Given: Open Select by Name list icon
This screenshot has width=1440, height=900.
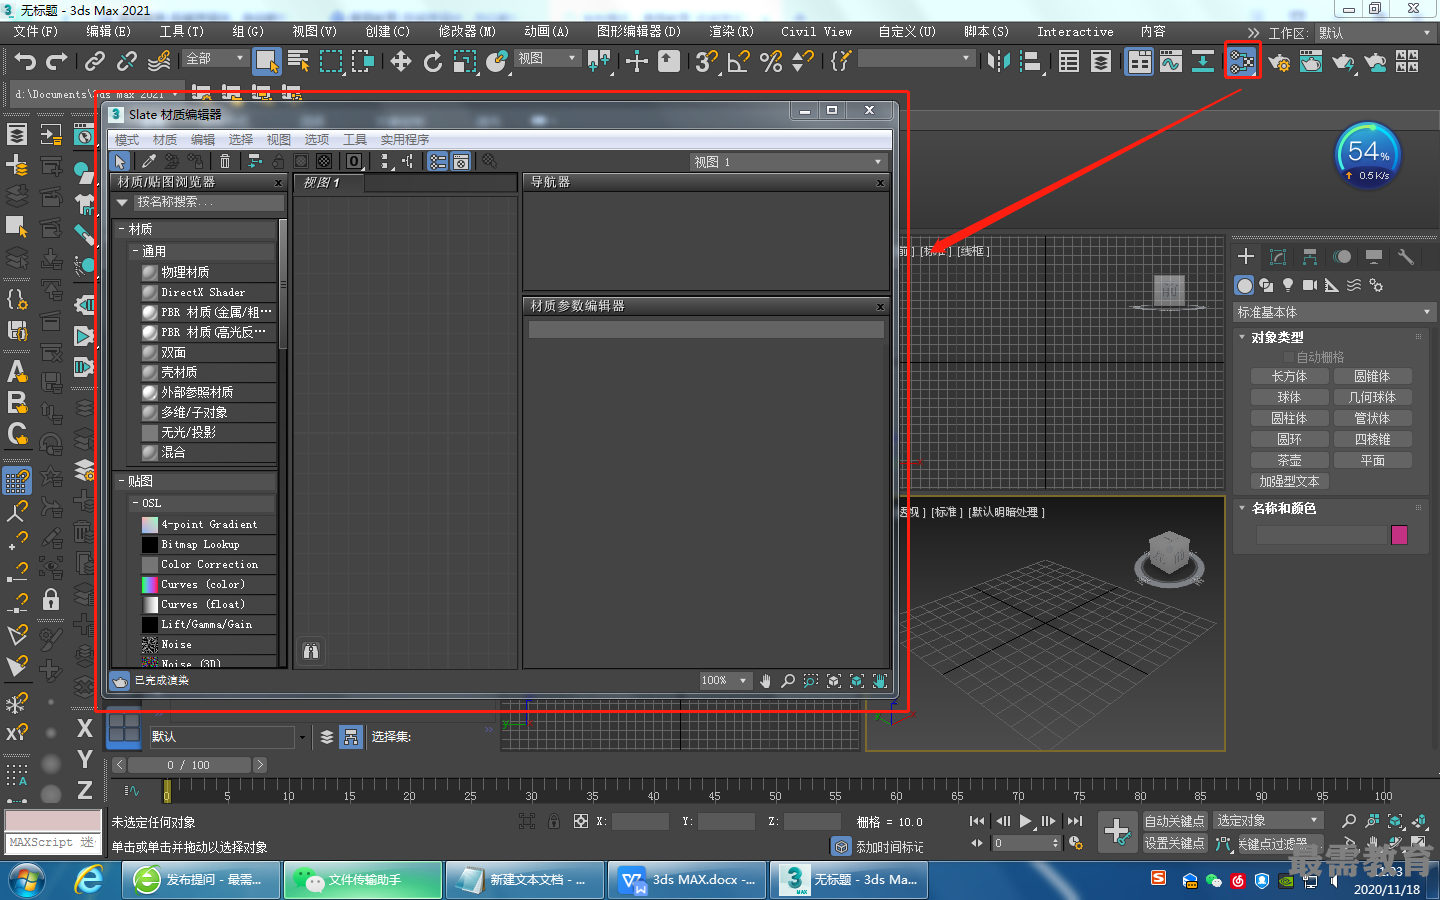Looking at the screenshot, I should coord(298,61).
